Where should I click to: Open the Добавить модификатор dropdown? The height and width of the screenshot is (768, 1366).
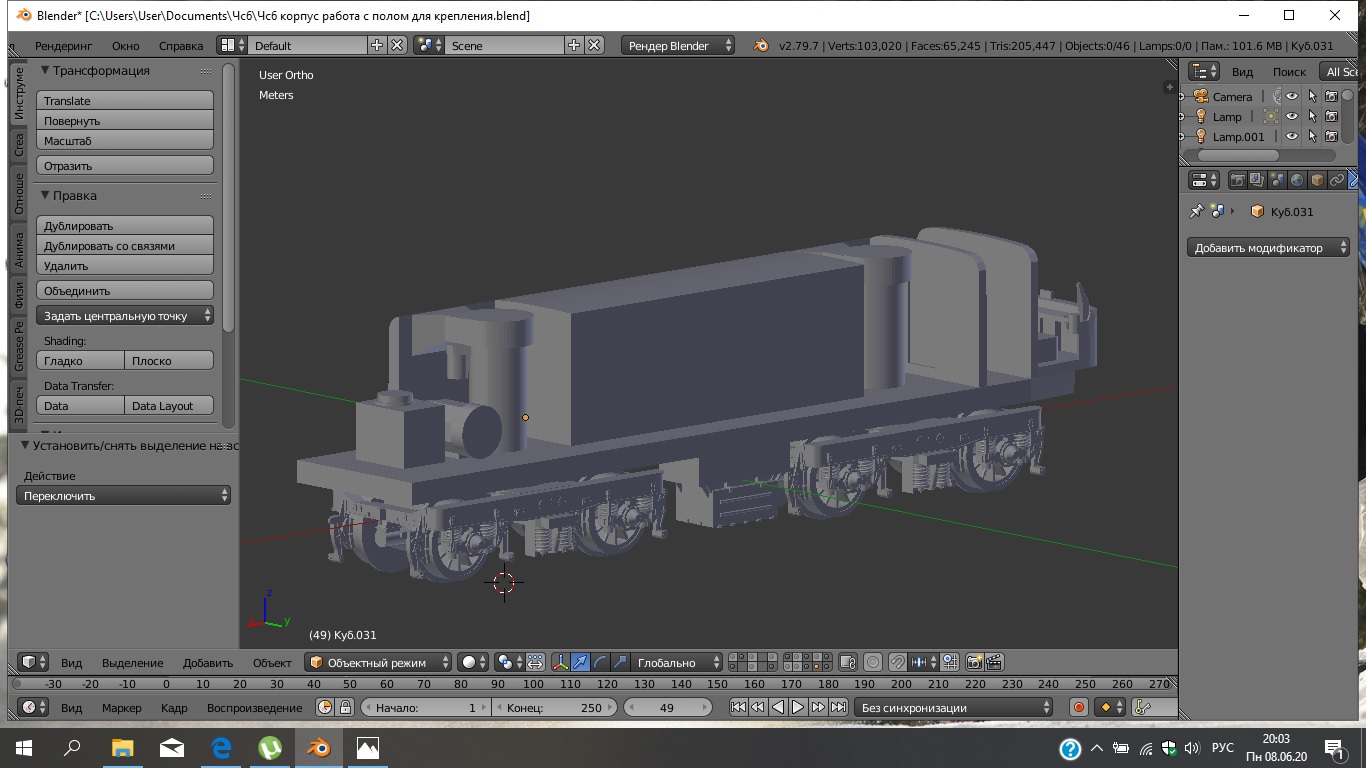click(1268, 248)
